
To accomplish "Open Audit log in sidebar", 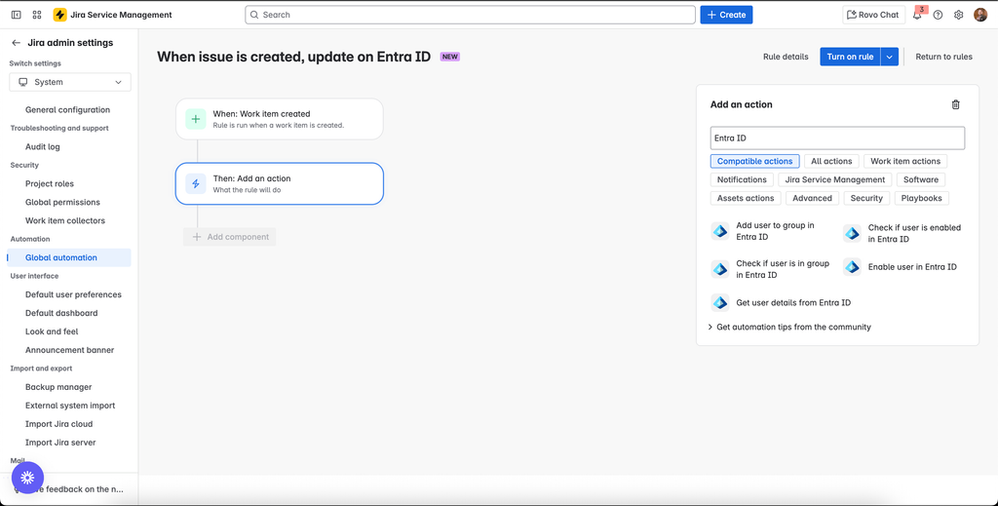I will click(43, 146).
